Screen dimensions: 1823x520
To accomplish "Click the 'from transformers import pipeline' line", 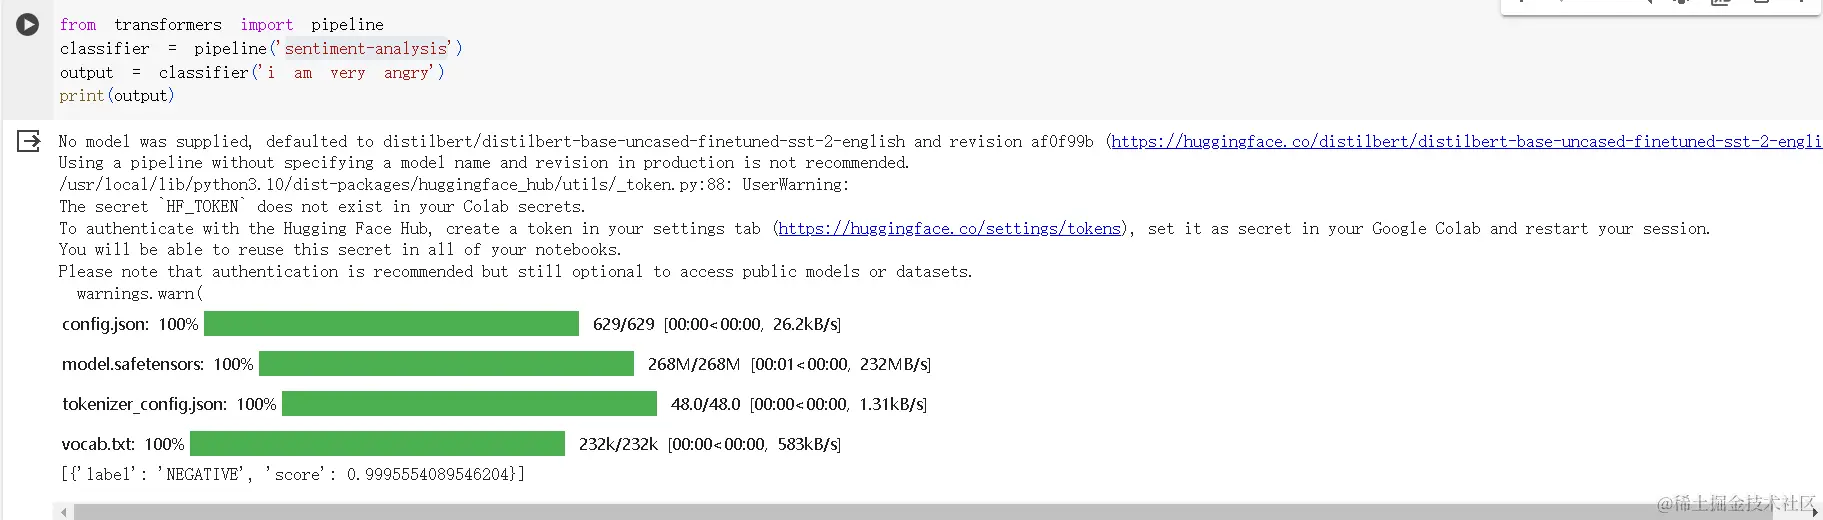I will [220, 25].
